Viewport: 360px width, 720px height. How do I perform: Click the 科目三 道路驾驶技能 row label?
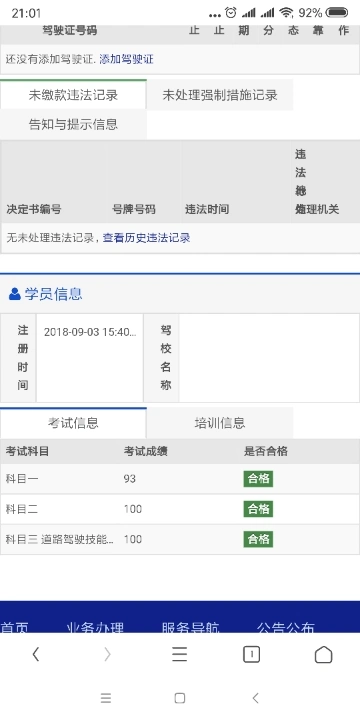click(x=60, y=540)
